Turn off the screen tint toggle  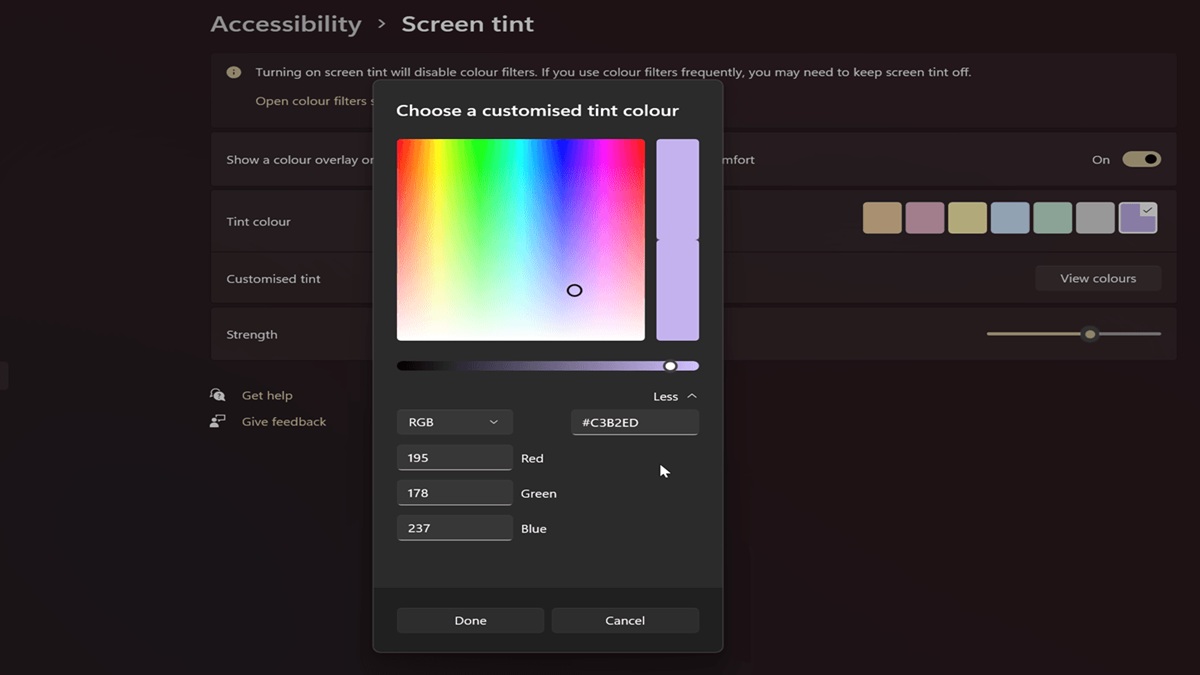tap(1141, 159)
